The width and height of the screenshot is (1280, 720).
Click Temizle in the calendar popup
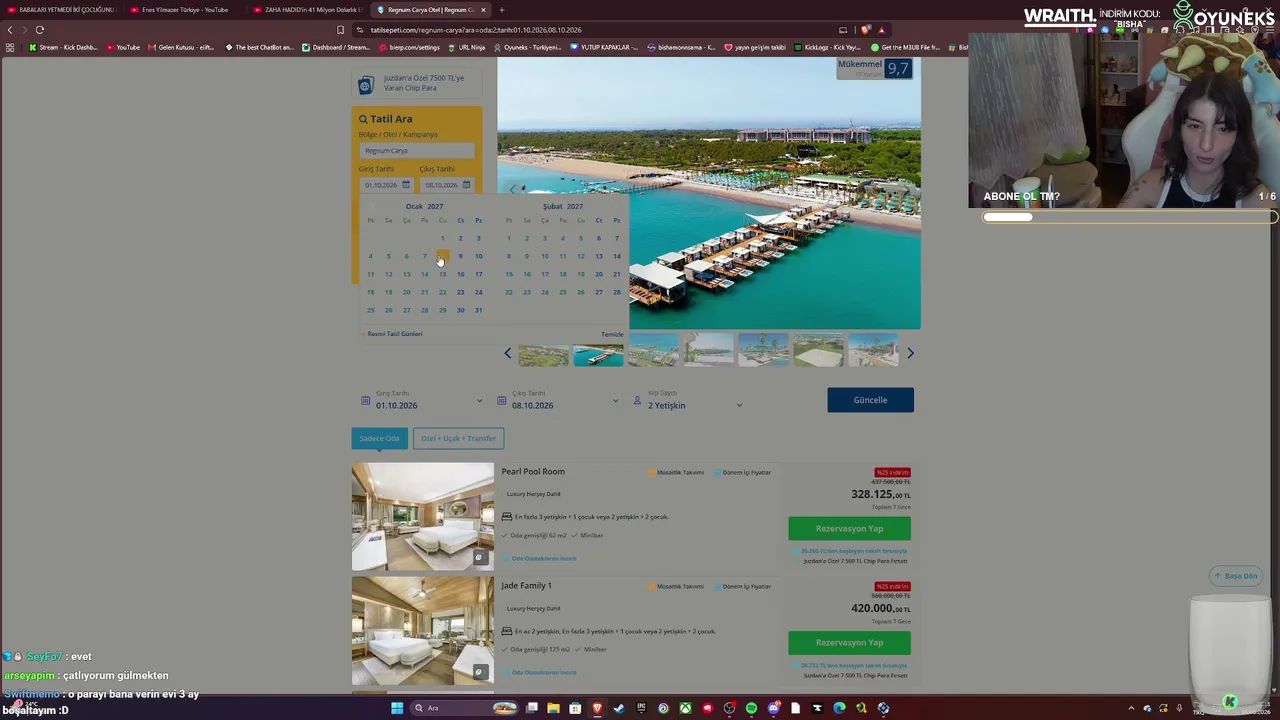[612, 334]
